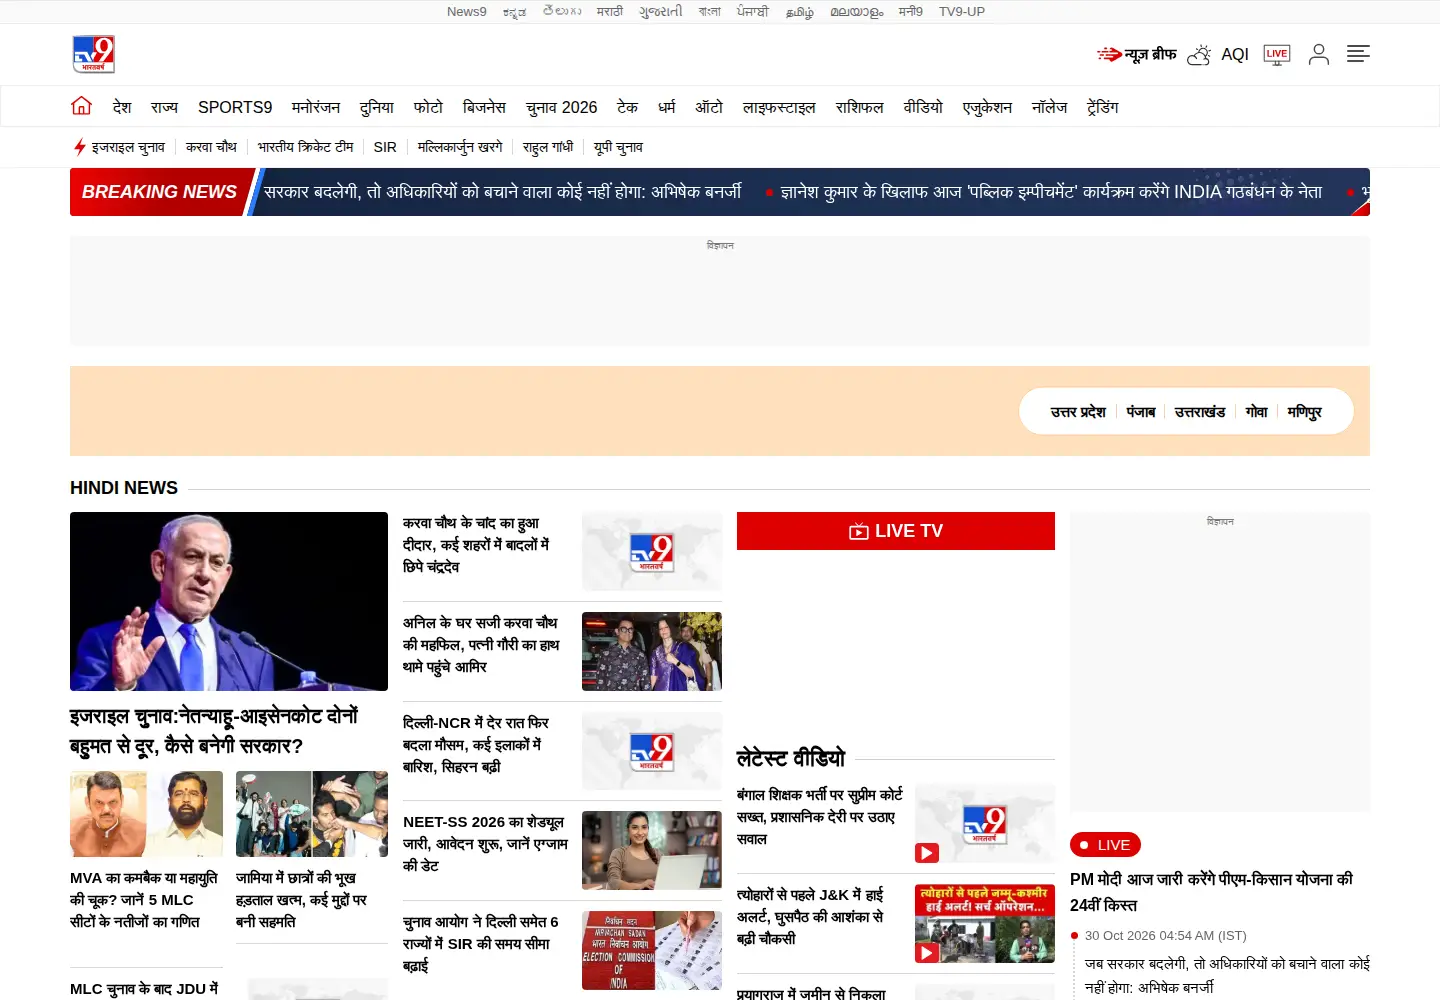Select the पंजाब state link
This screenshot has height=1000, width=1440.
(x=1141, y=412)
